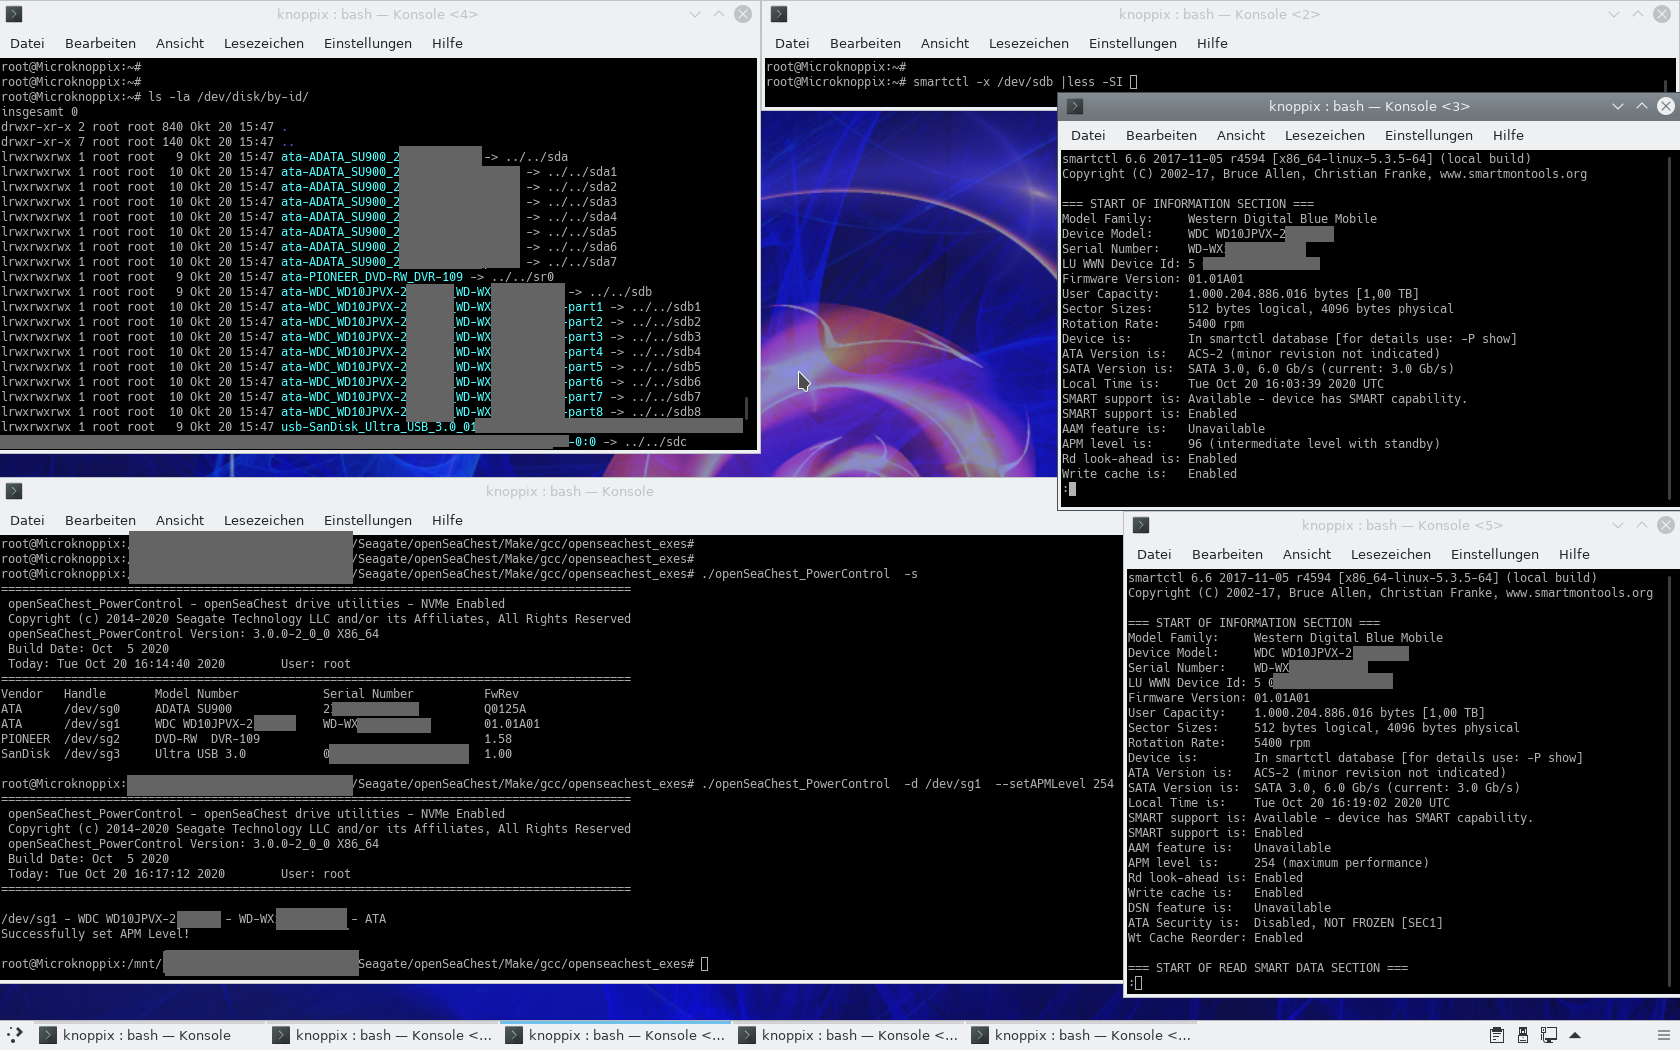The image size is (1680, 1050).
Task: Open the network monitor icon in system tray
Action: point(1548,1035)
